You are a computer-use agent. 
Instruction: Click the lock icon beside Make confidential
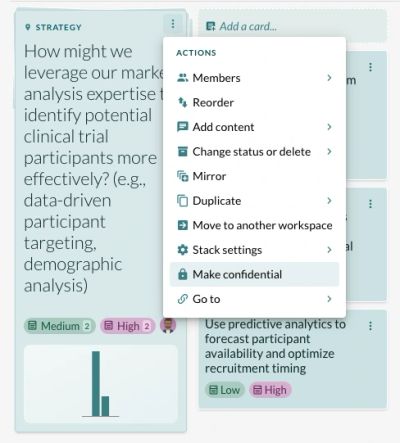[x=182, y=274]
